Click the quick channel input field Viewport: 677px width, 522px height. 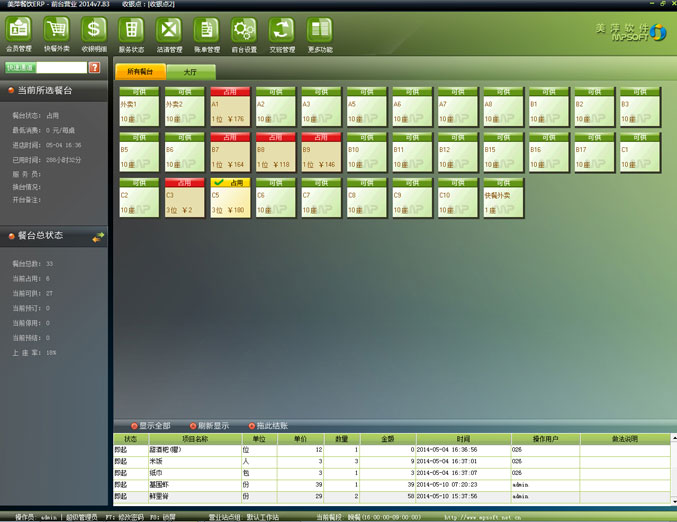click(62, 67)
